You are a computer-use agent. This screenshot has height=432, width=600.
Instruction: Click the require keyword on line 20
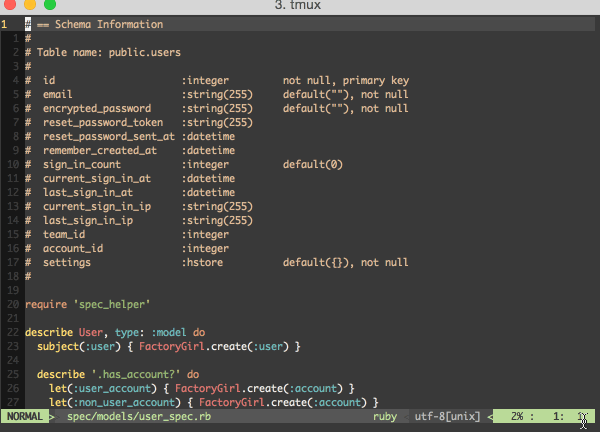pos(46,305)
